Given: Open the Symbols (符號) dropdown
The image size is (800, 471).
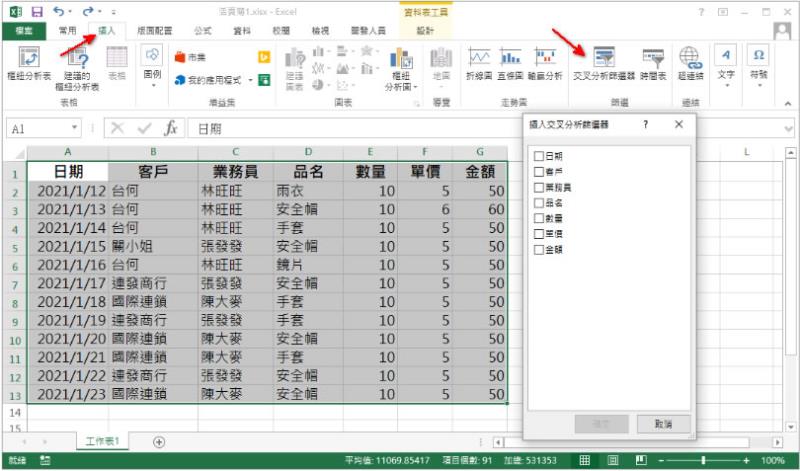Looking at the screenshot, I should [x=759, y=66].
